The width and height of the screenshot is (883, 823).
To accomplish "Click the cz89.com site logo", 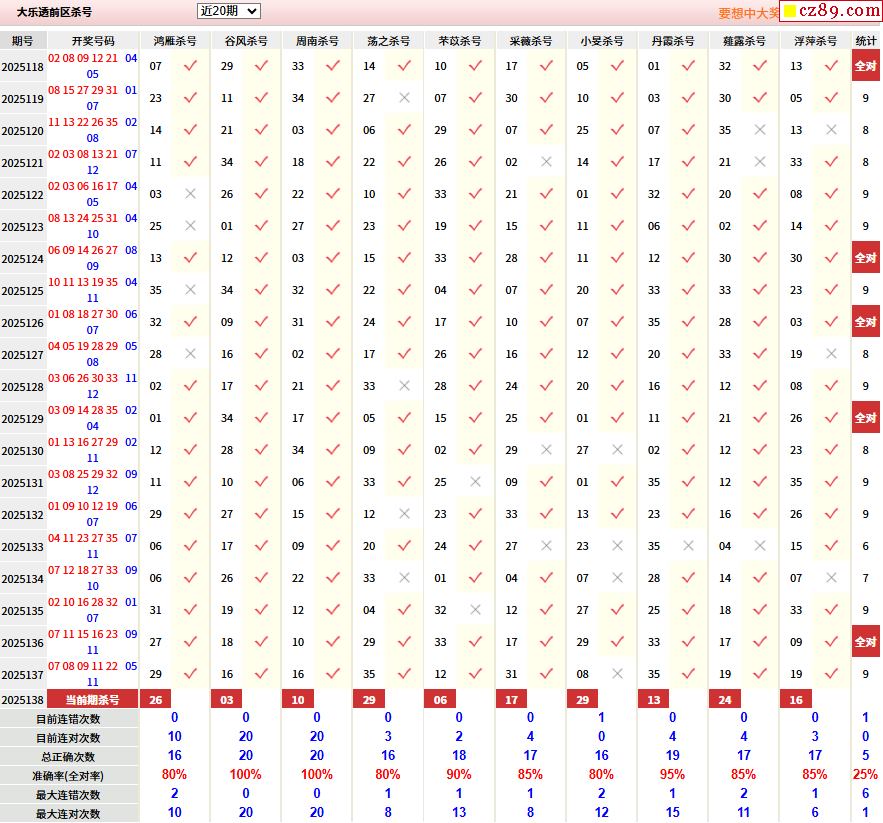I will click(x=830, y=11).
